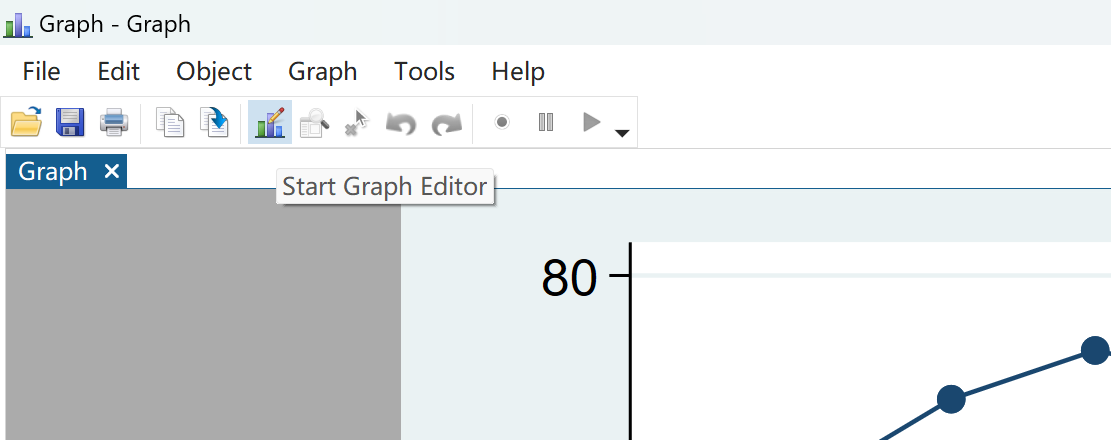Click the Open file folder icon
This screenshot has height=440, width=1111.
click(x=26, y=123)
